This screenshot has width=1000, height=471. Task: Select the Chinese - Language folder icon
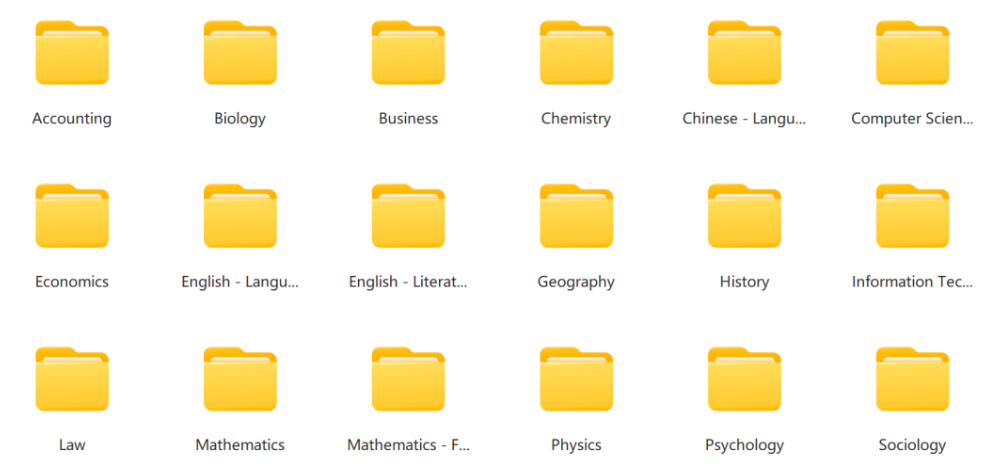coord(744,54)
